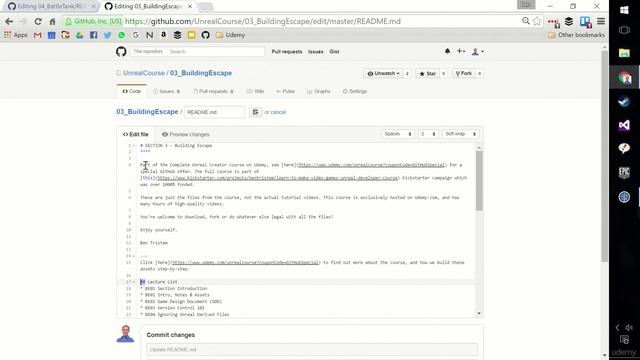Click Gist in the top header
The image size is (640, 360).
tap(334, 52)
